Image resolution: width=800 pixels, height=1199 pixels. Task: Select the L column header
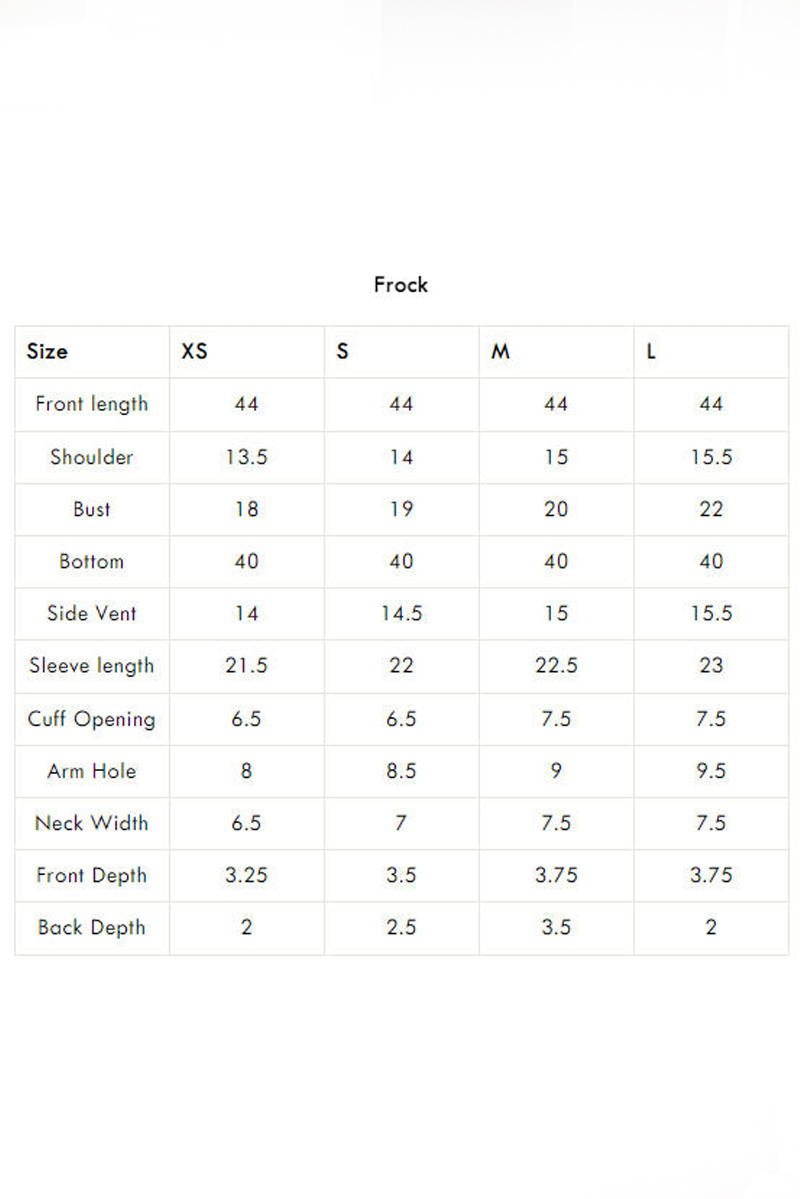click(711, 352)
